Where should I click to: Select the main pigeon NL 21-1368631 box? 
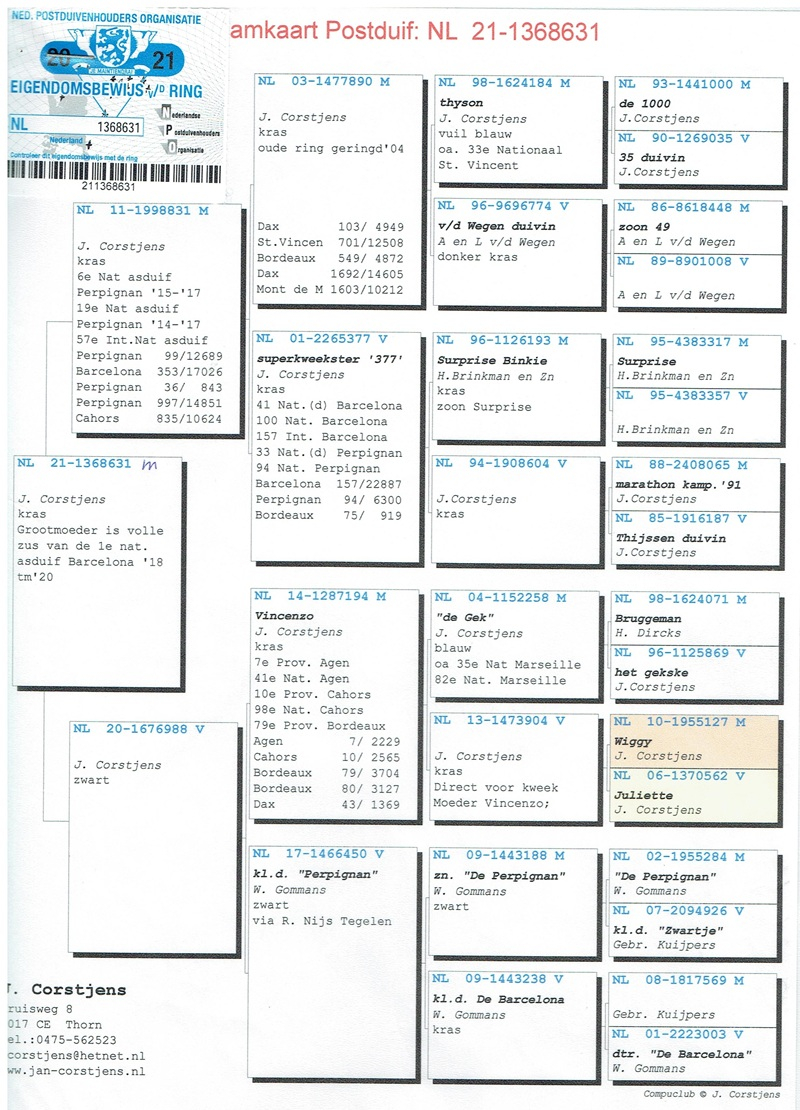[97, 570]
